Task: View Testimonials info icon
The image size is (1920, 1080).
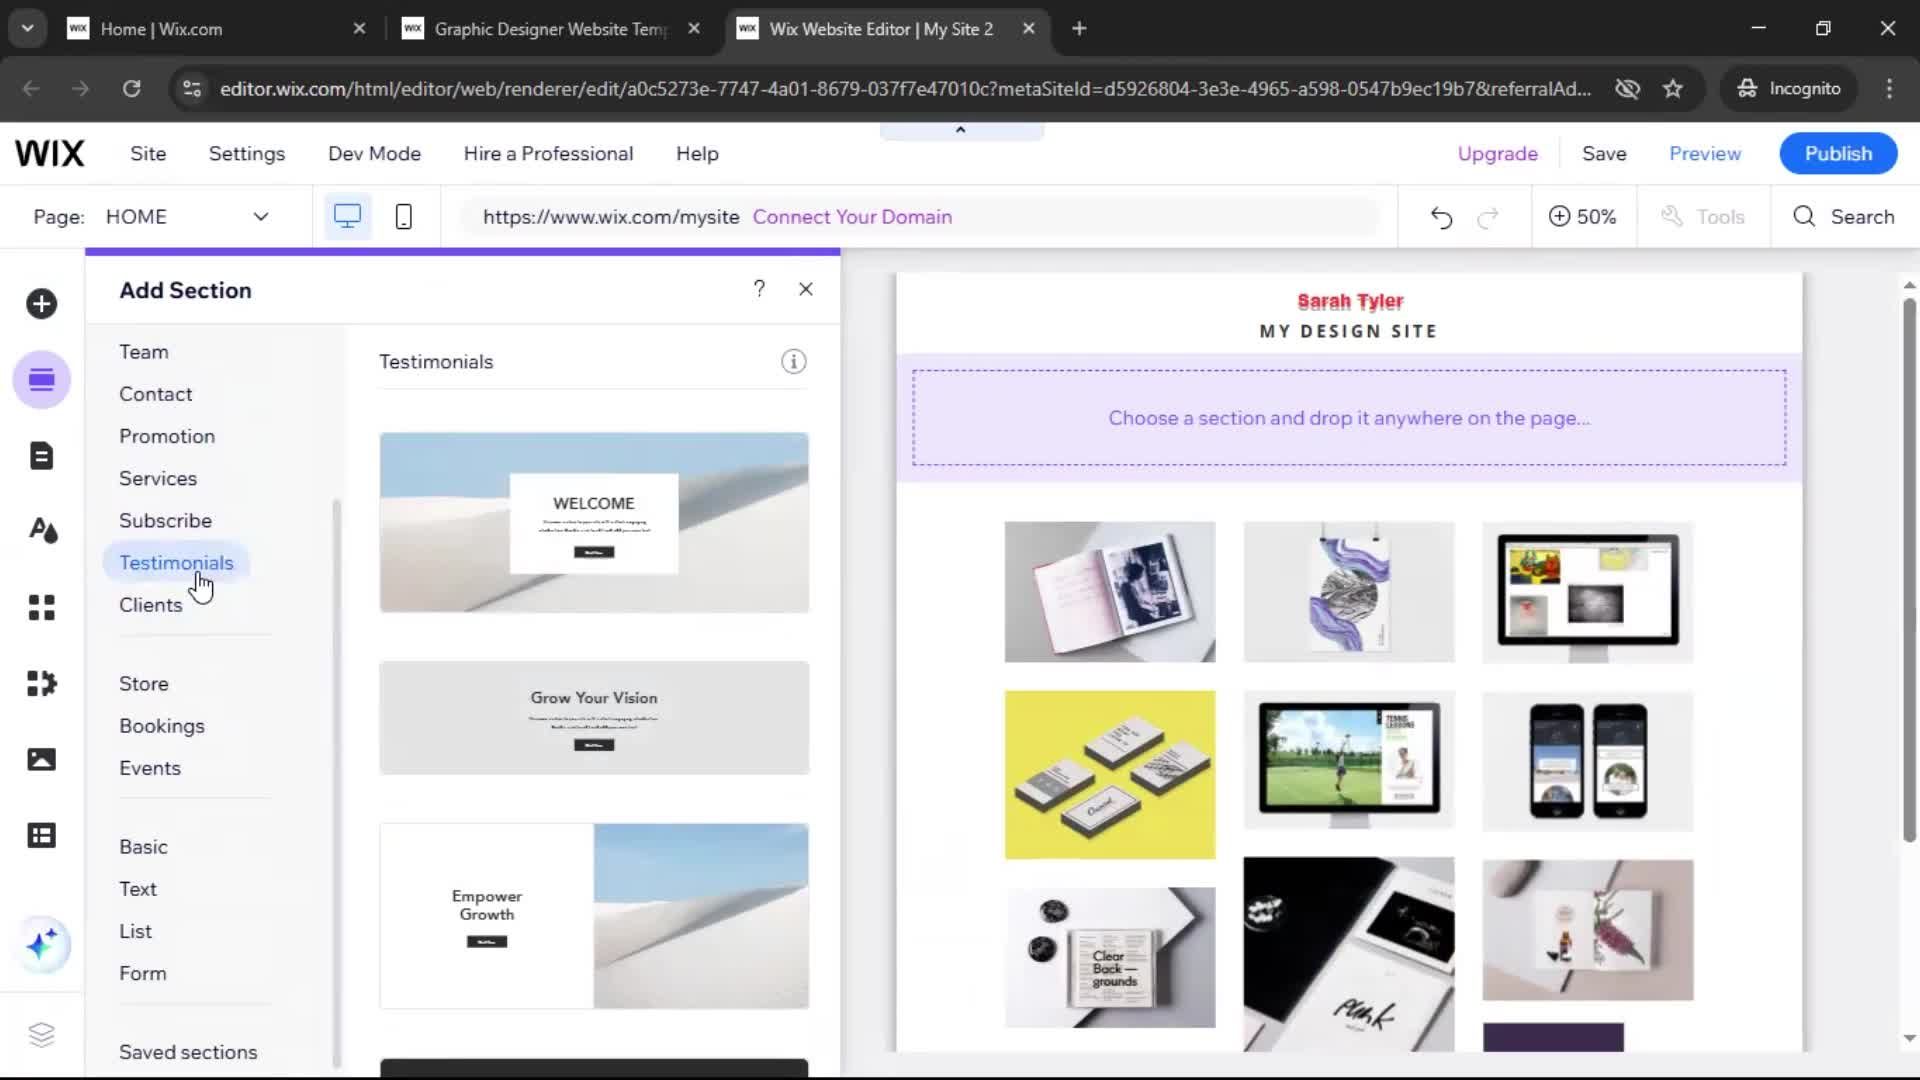Action: [793, 362]
